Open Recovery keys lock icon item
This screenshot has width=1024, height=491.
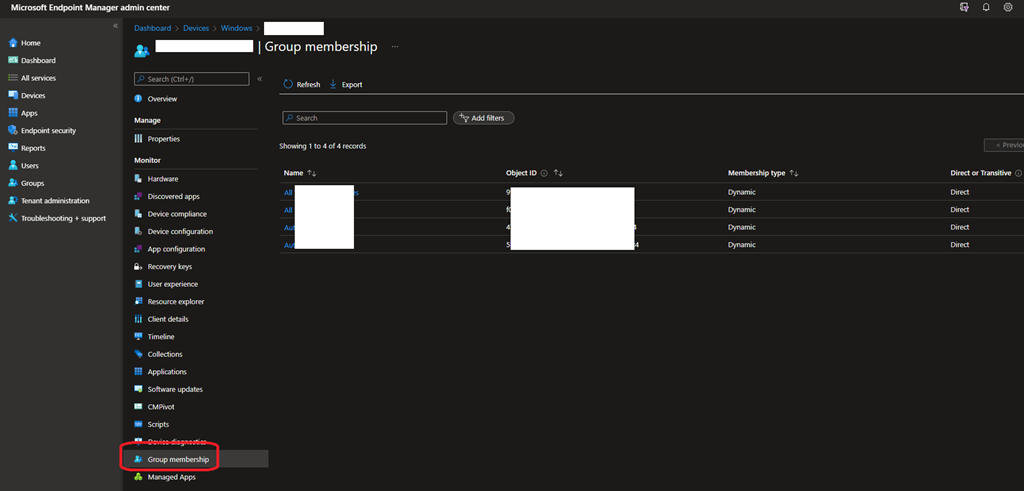point(139,267)
